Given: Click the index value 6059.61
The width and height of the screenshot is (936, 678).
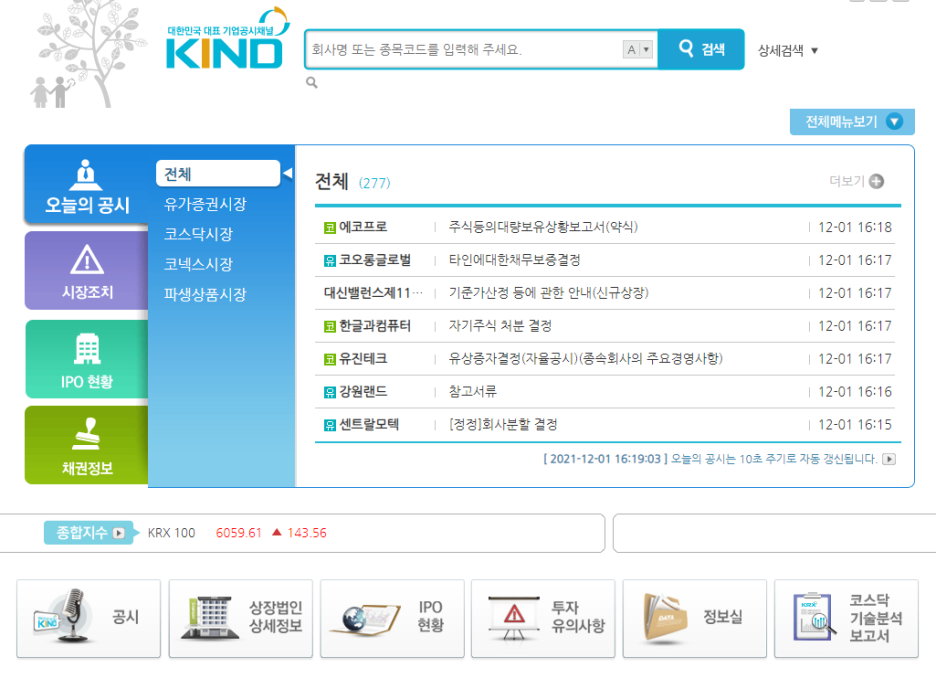Looking at the screenshot, I should 239,533.
